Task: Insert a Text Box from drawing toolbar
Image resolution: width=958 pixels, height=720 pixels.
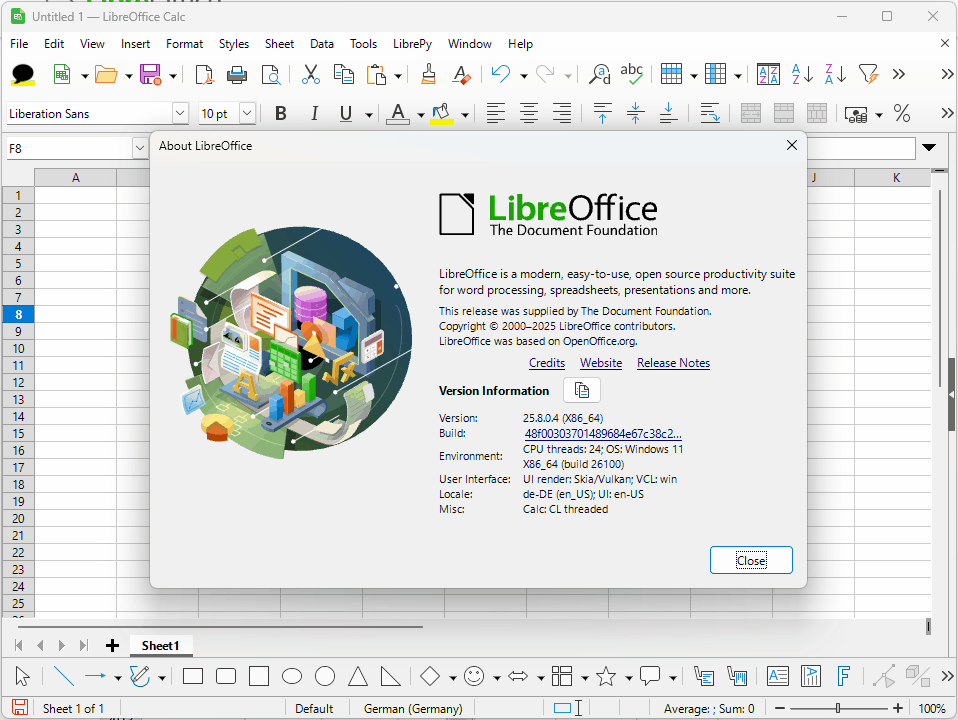Action: (778, 676)
